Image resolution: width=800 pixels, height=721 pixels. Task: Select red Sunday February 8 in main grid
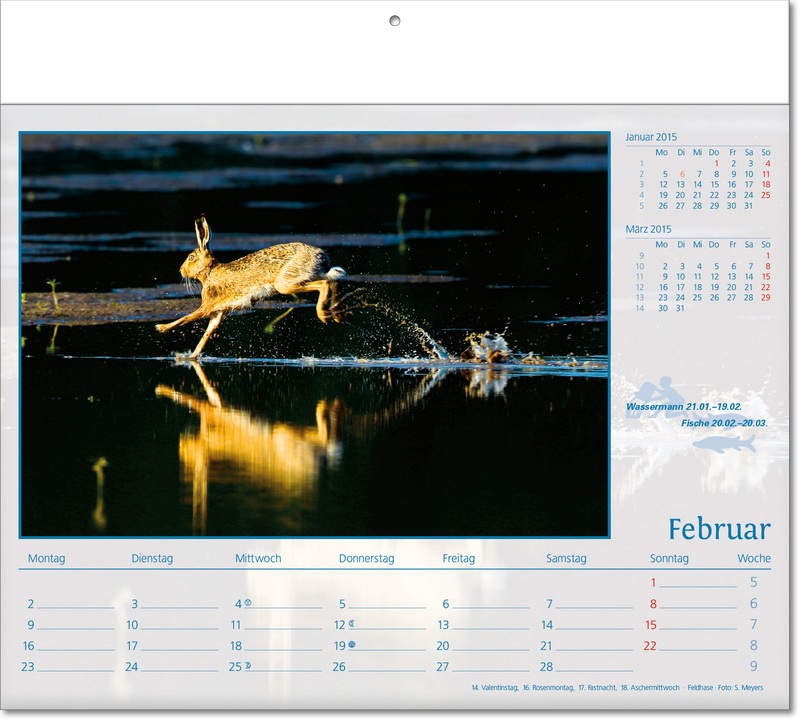[x=653, y=604]
